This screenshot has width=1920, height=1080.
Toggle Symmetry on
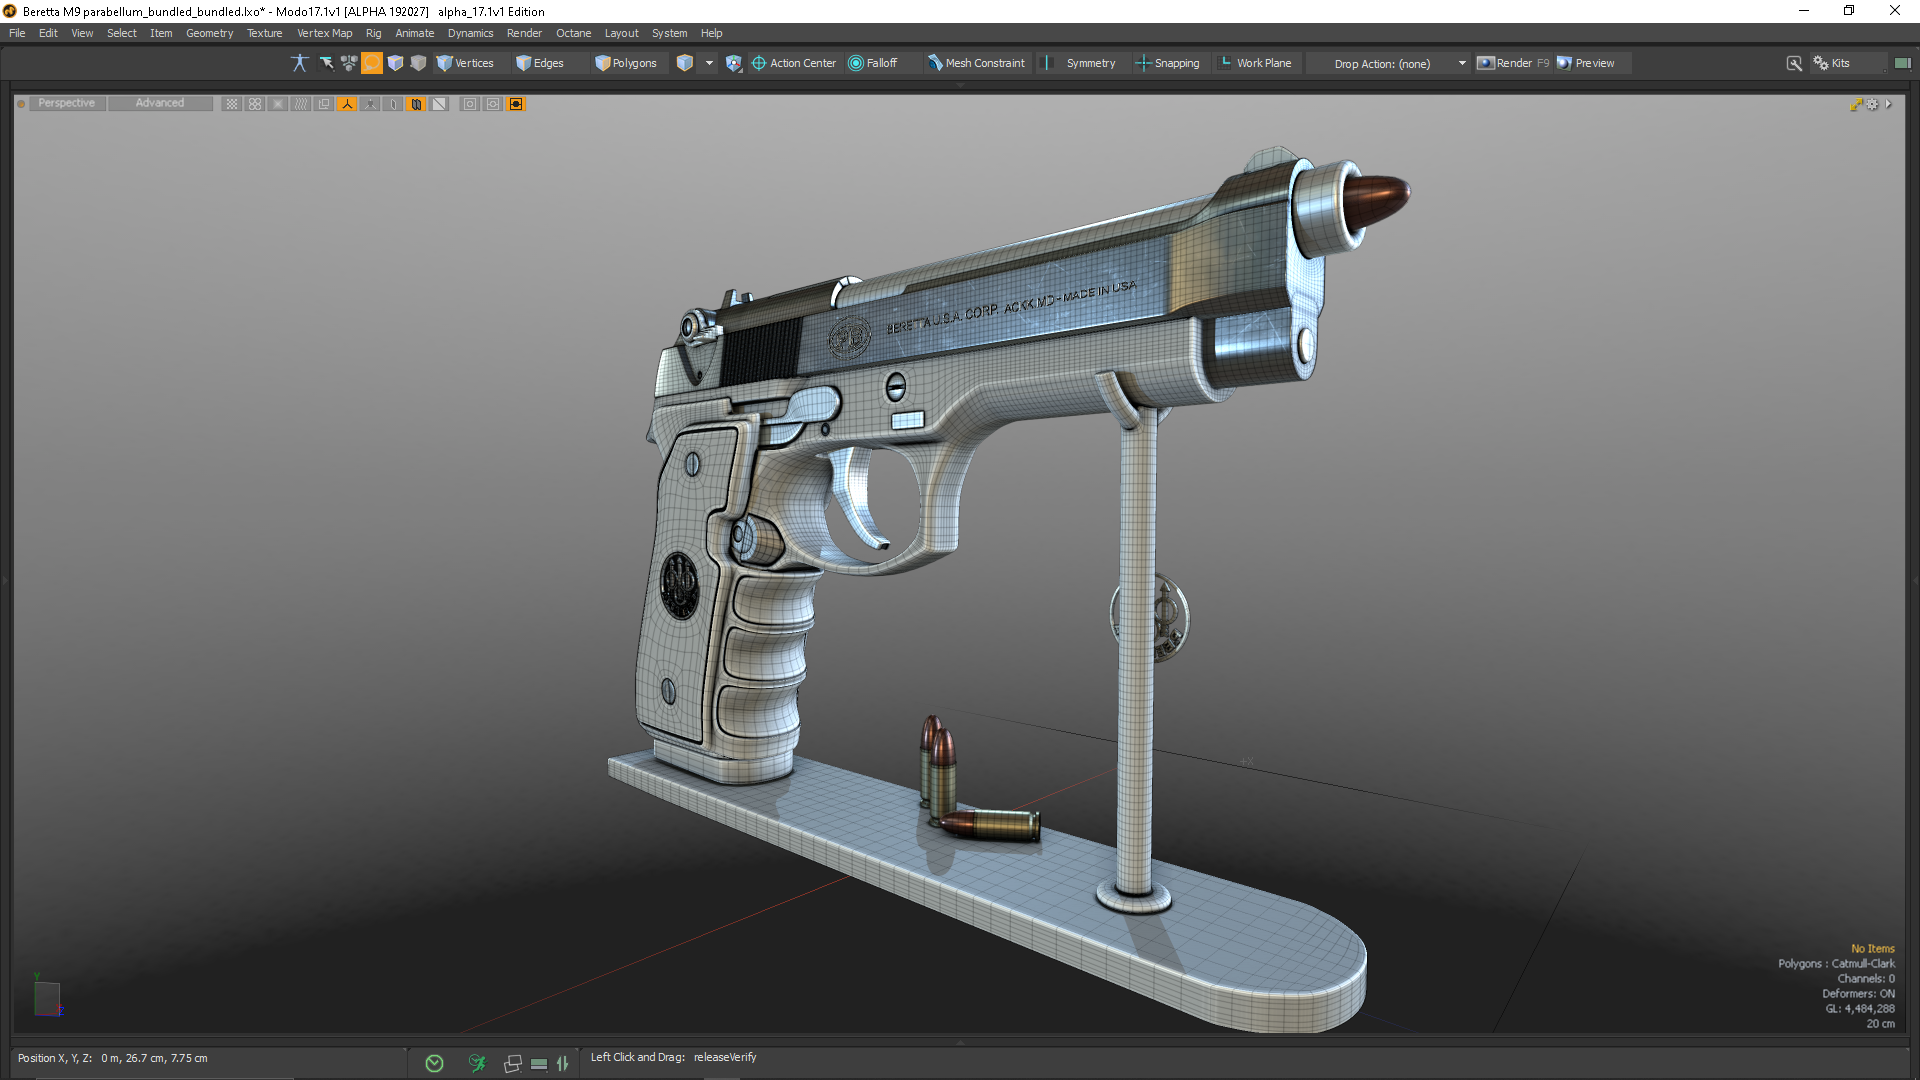click(x=1080, y=63)
